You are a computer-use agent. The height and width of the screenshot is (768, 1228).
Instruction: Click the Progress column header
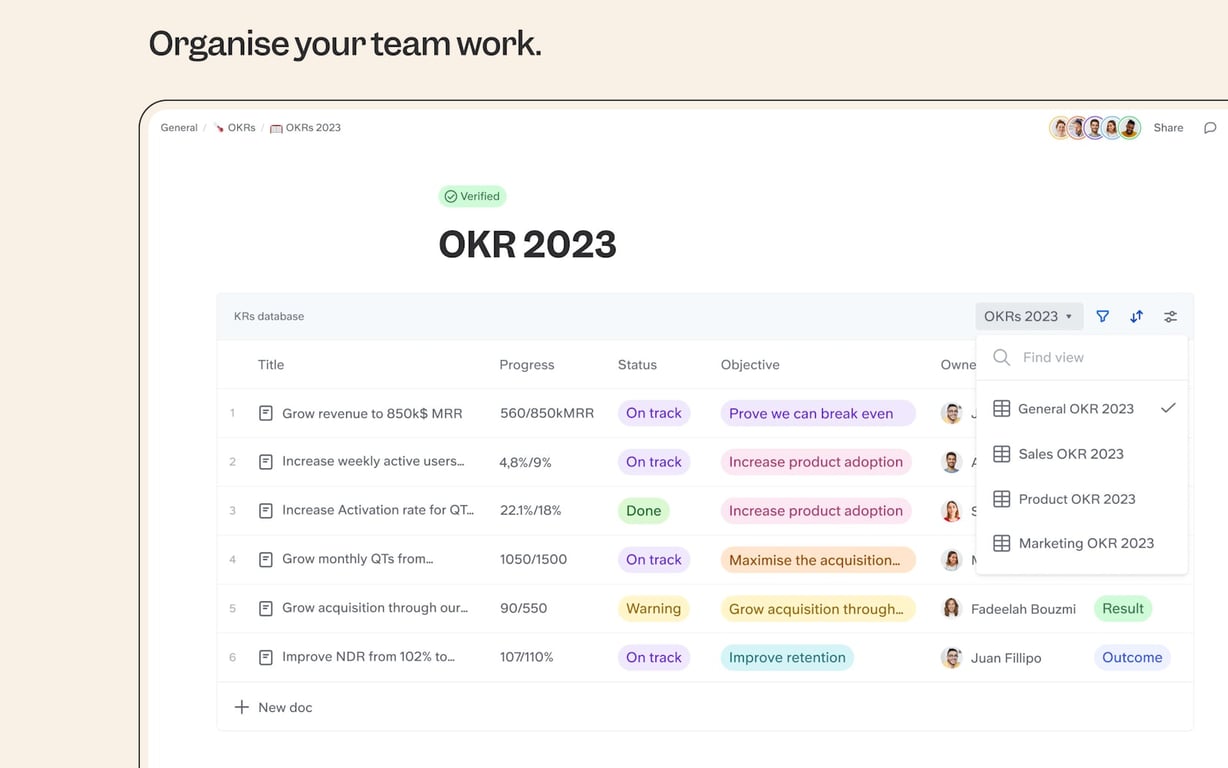click(527, 365)
